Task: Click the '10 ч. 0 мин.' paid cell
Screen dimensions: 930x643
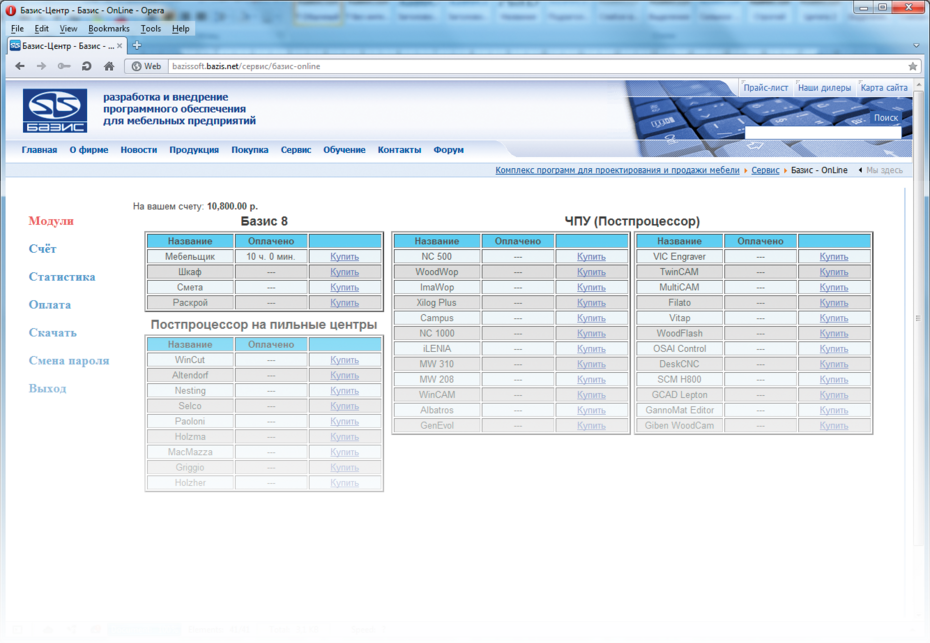Action: 271,257
